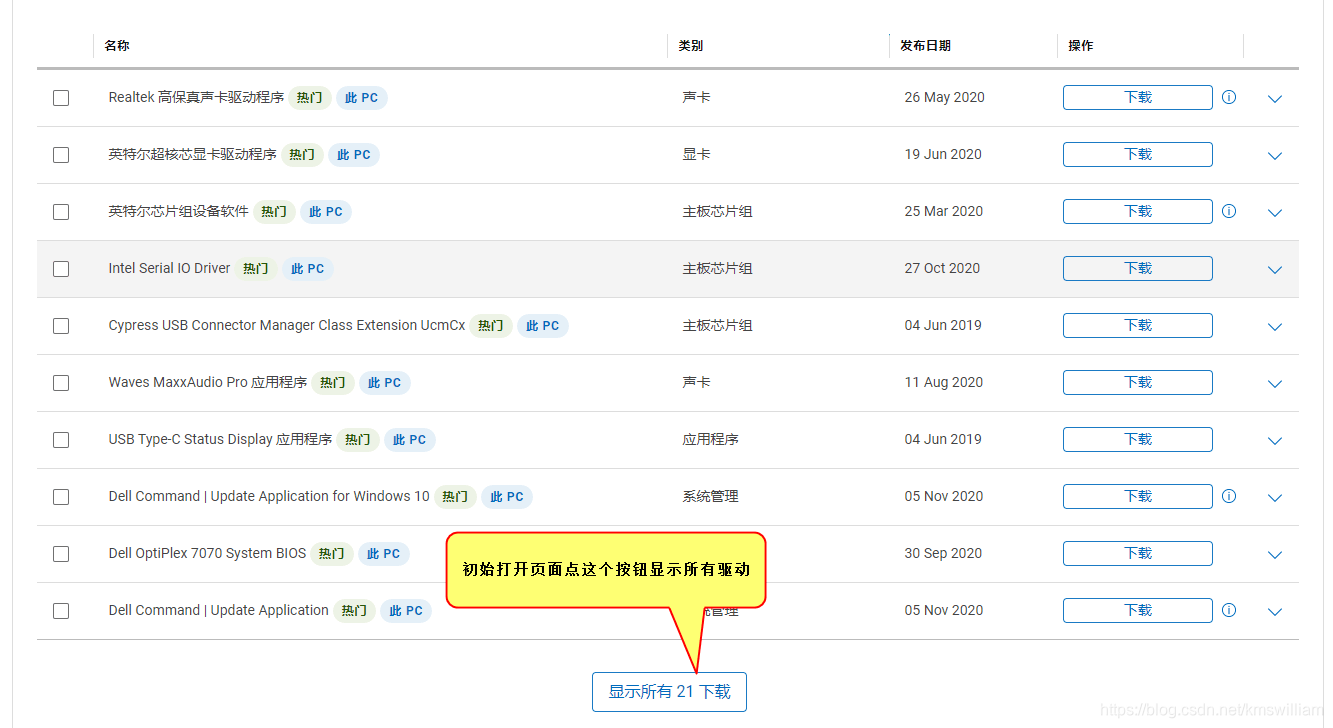Screen dimensions: 1333x728
Task: Tick USB Type-C Status Display checkbox
Action: (61, 440)
